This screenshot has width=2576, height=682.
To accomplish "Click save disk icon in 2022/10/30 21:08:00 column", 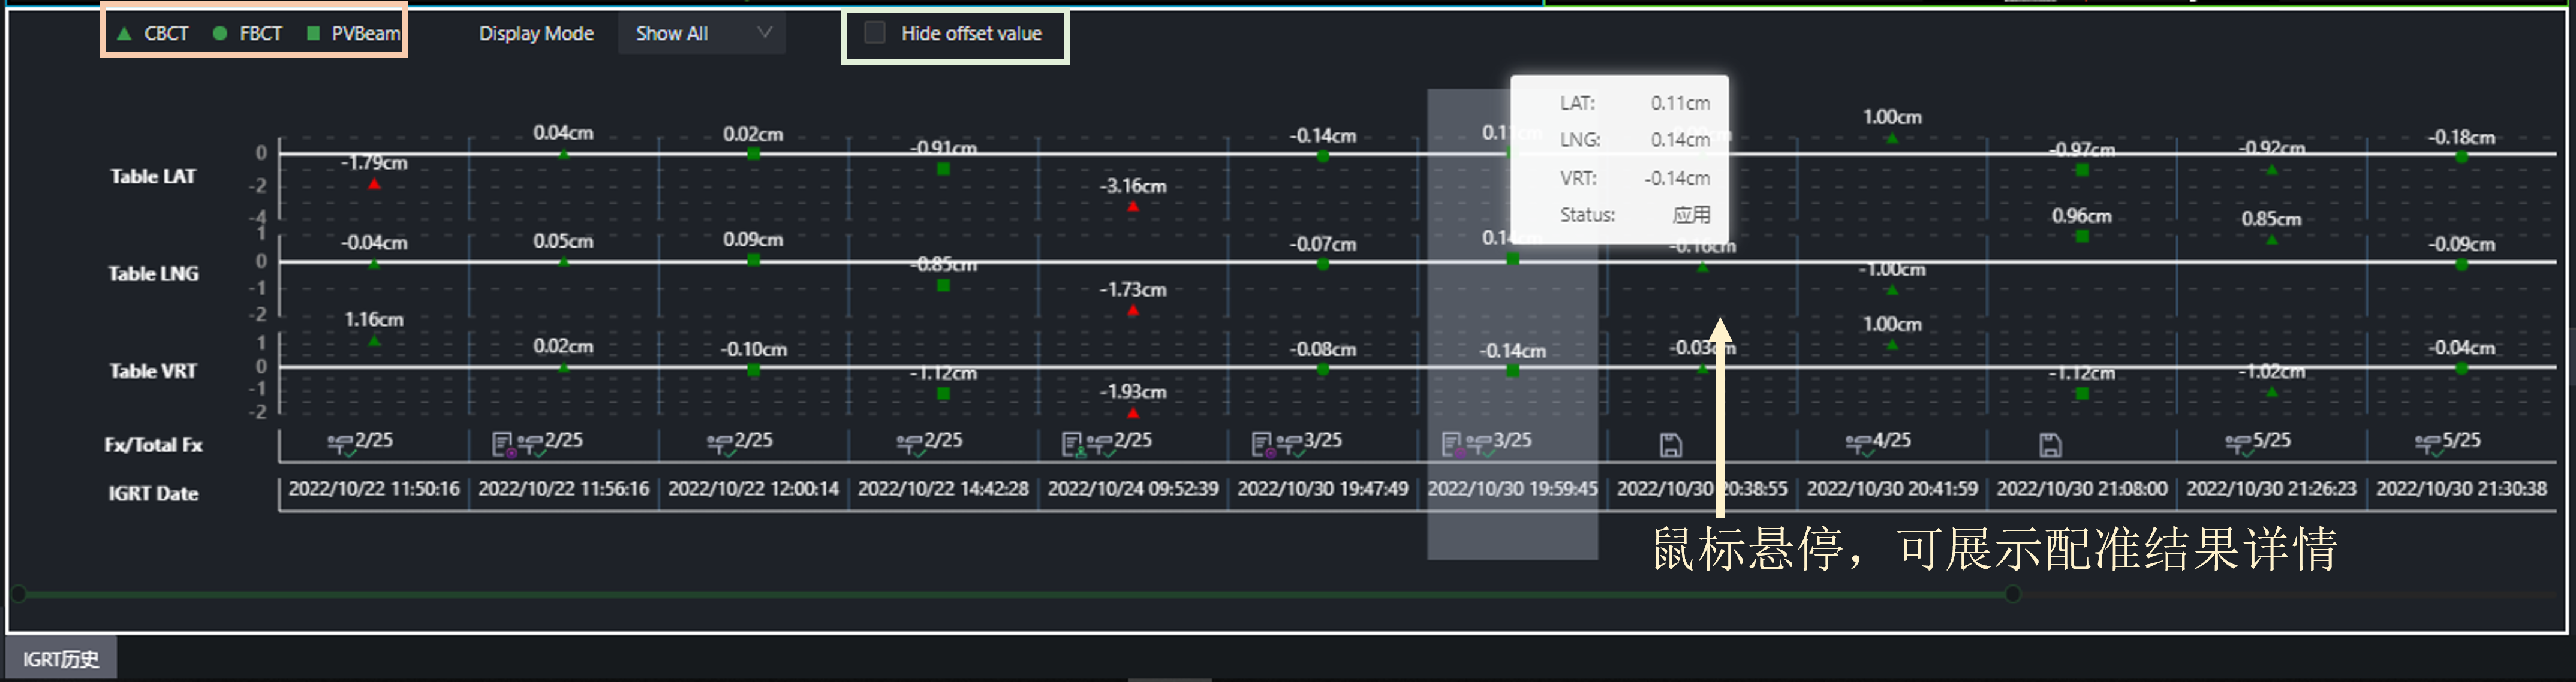I will (x=2050, y=445).
